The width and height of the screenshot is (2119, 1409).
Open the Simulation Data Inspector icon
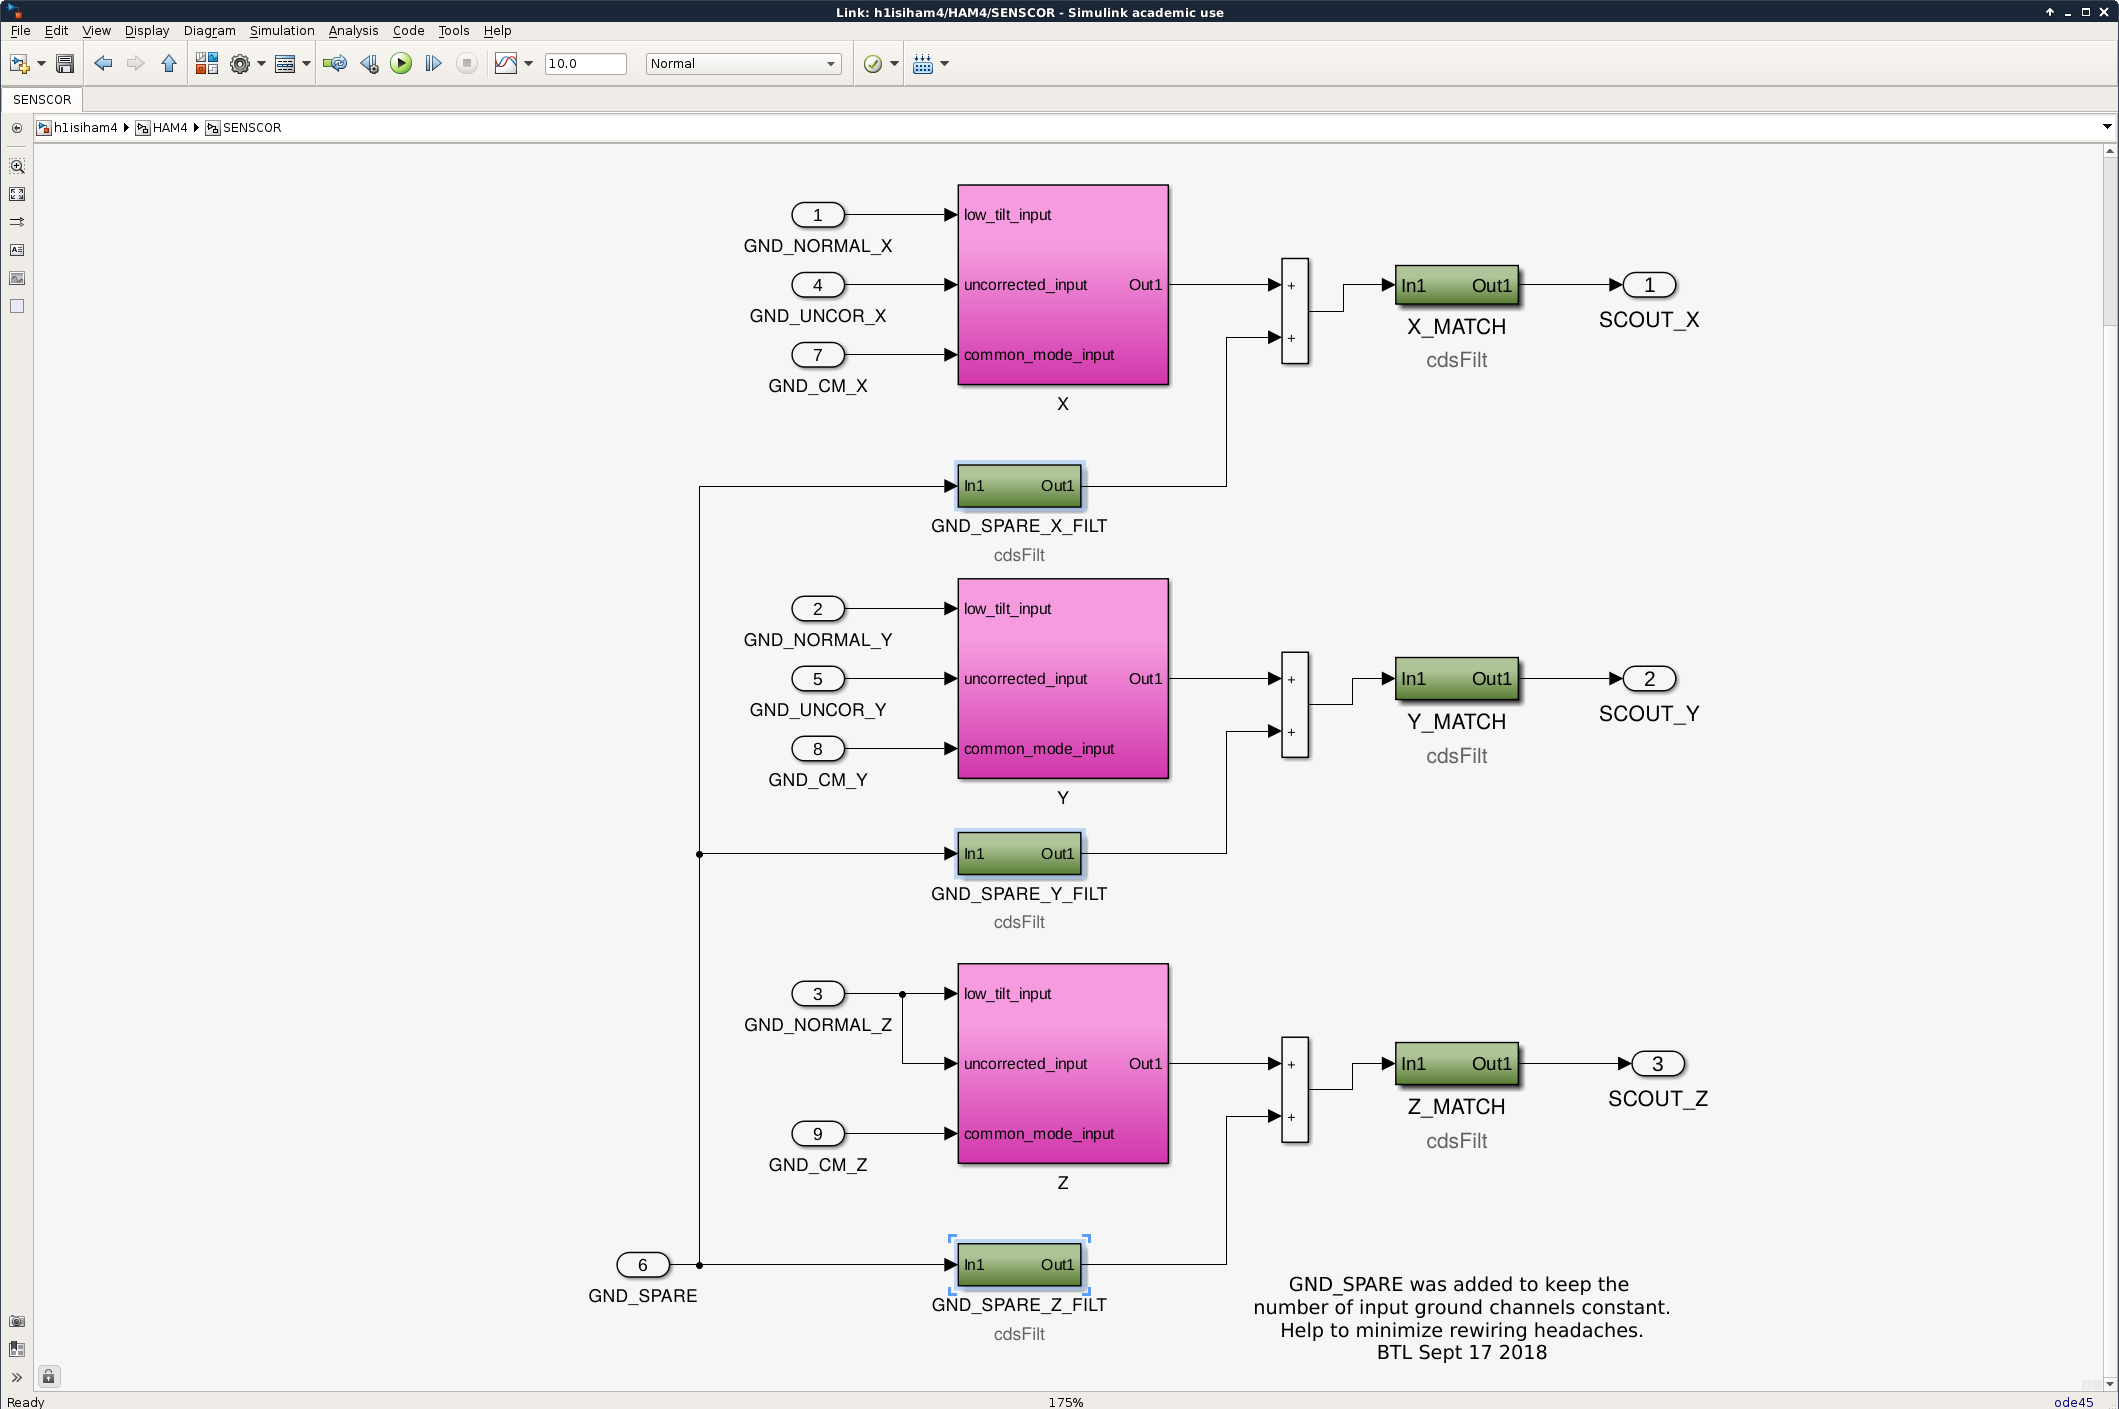tap(506, 64)
